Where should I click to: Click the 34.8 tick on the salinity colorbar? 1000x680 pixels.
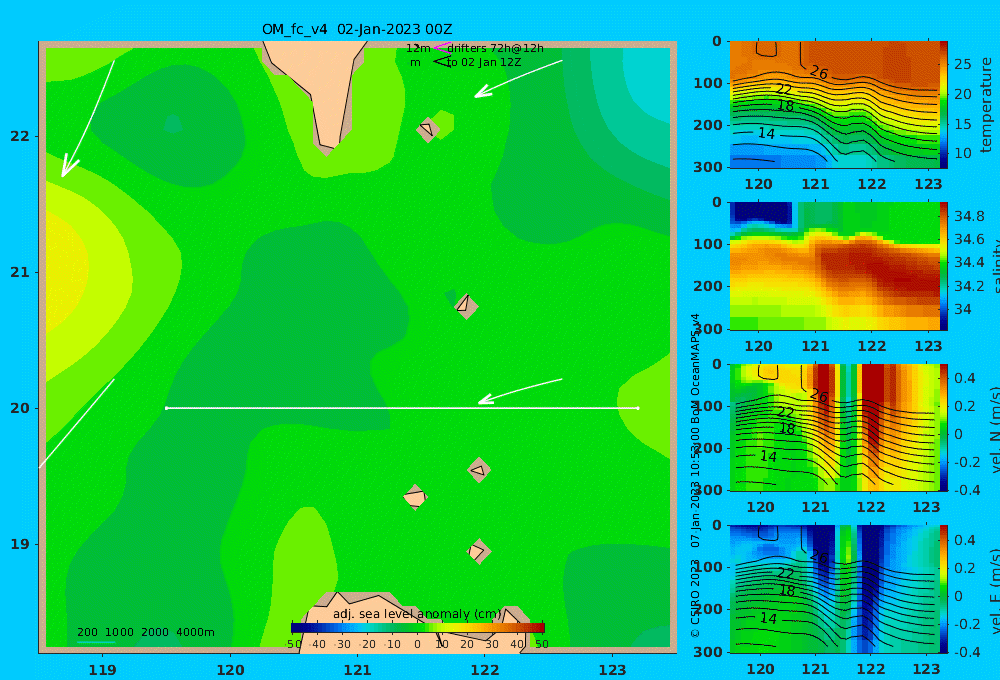point(969,216)
